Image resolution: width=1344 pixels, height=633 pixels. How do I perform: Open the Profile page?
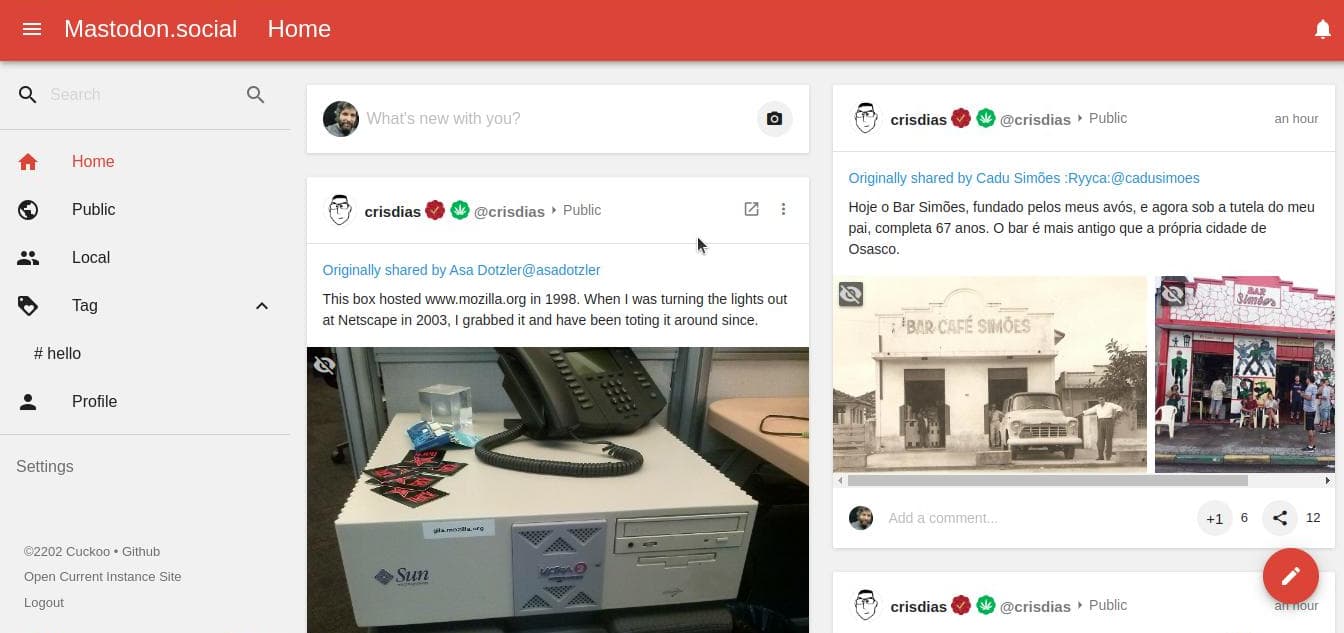pos(94,402)
